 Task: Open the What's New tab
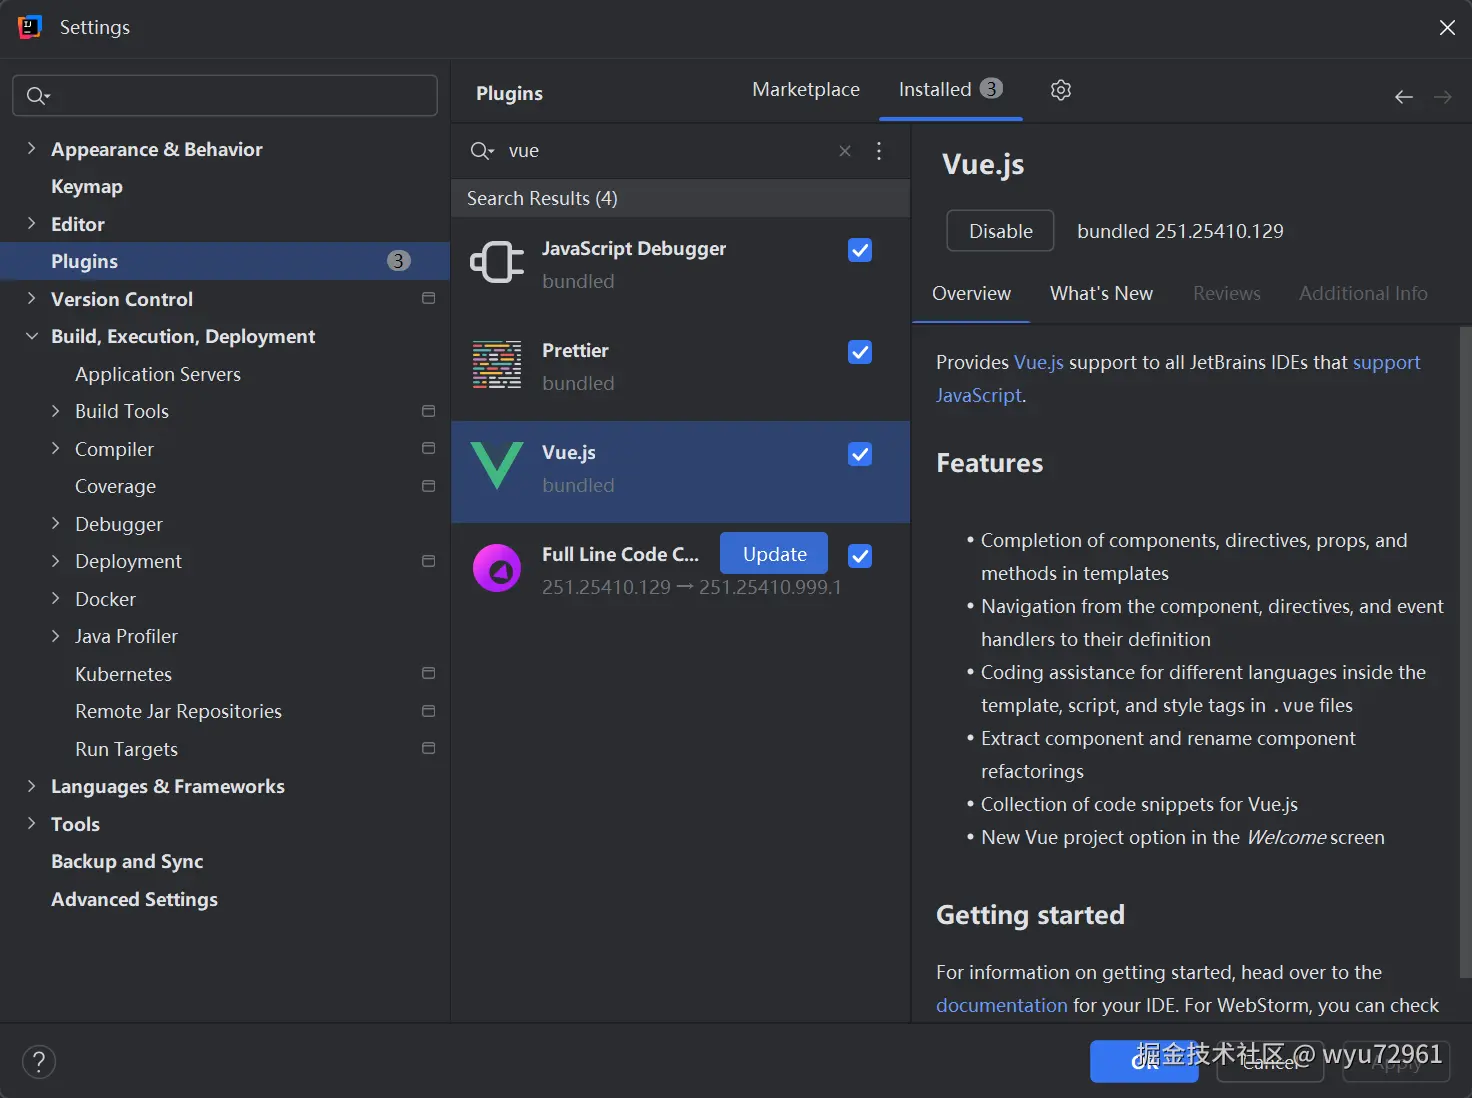1101,294
